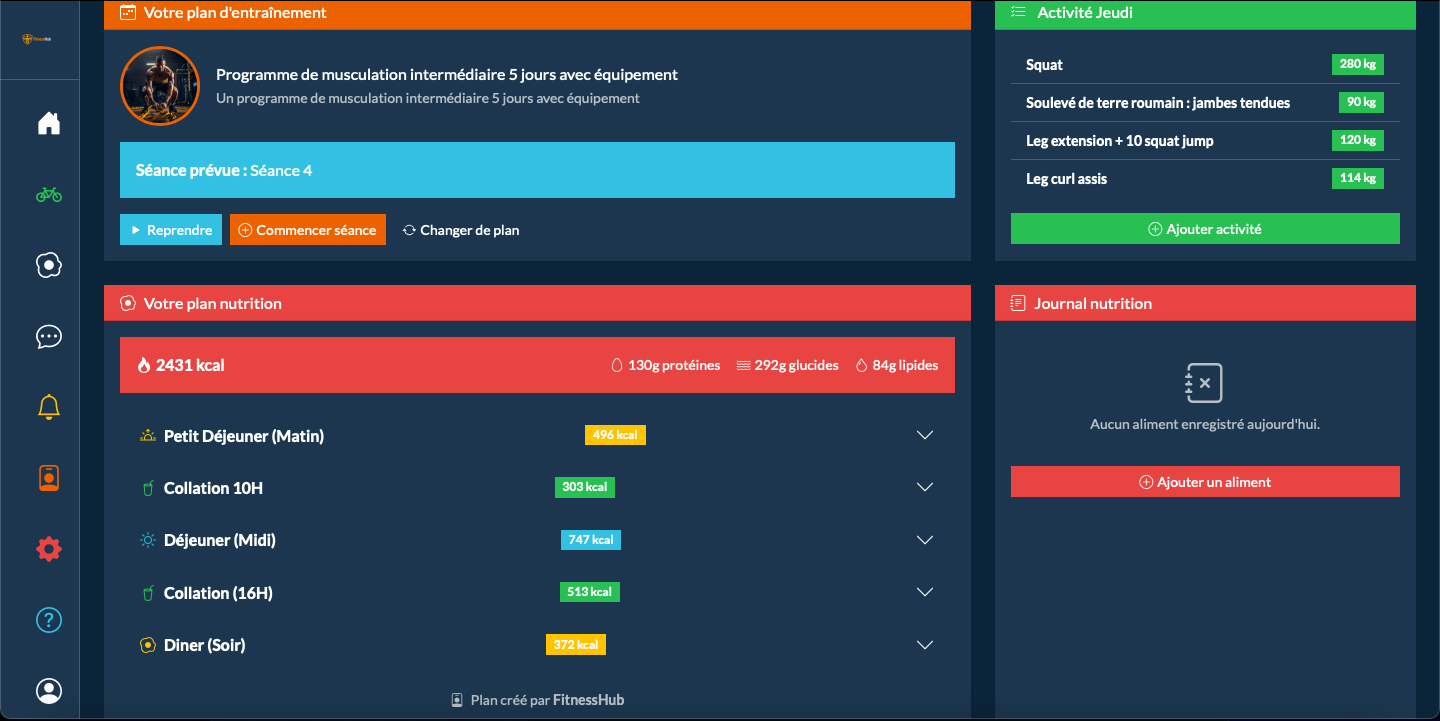Expand the Collation 10H section
Image resolution: width=1440 pixels, height=721 pixels.
[x=924, y=487]
